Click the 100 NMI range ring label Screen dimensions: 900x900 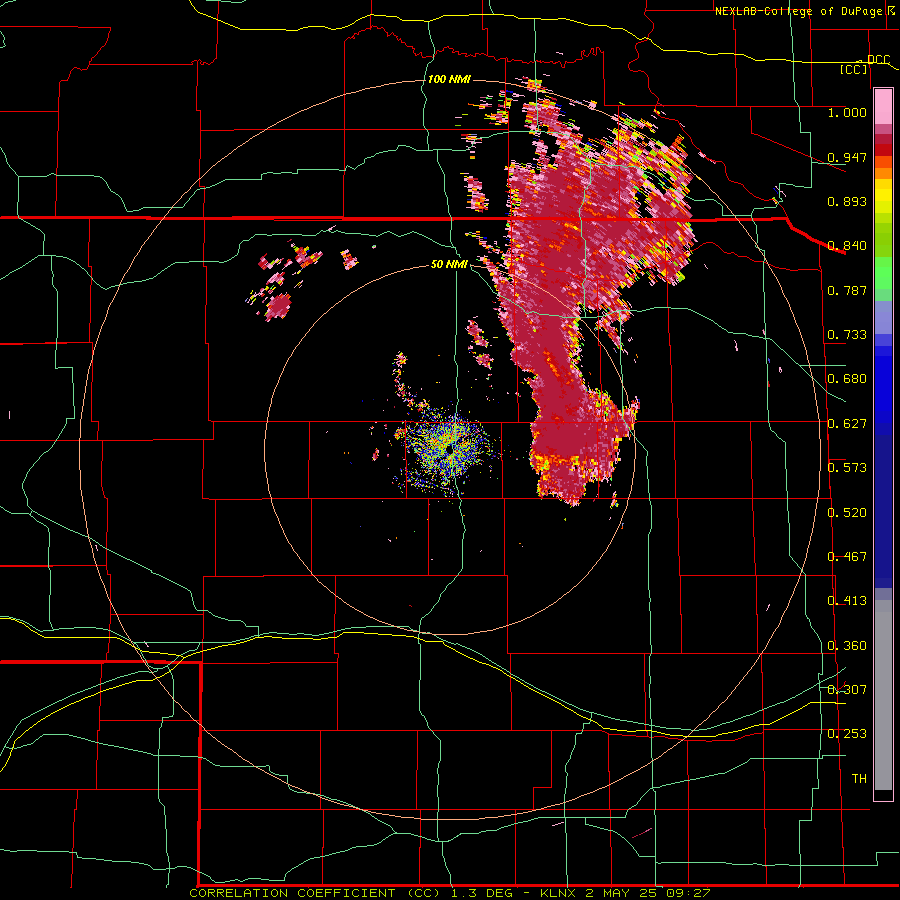pos(449,79)
